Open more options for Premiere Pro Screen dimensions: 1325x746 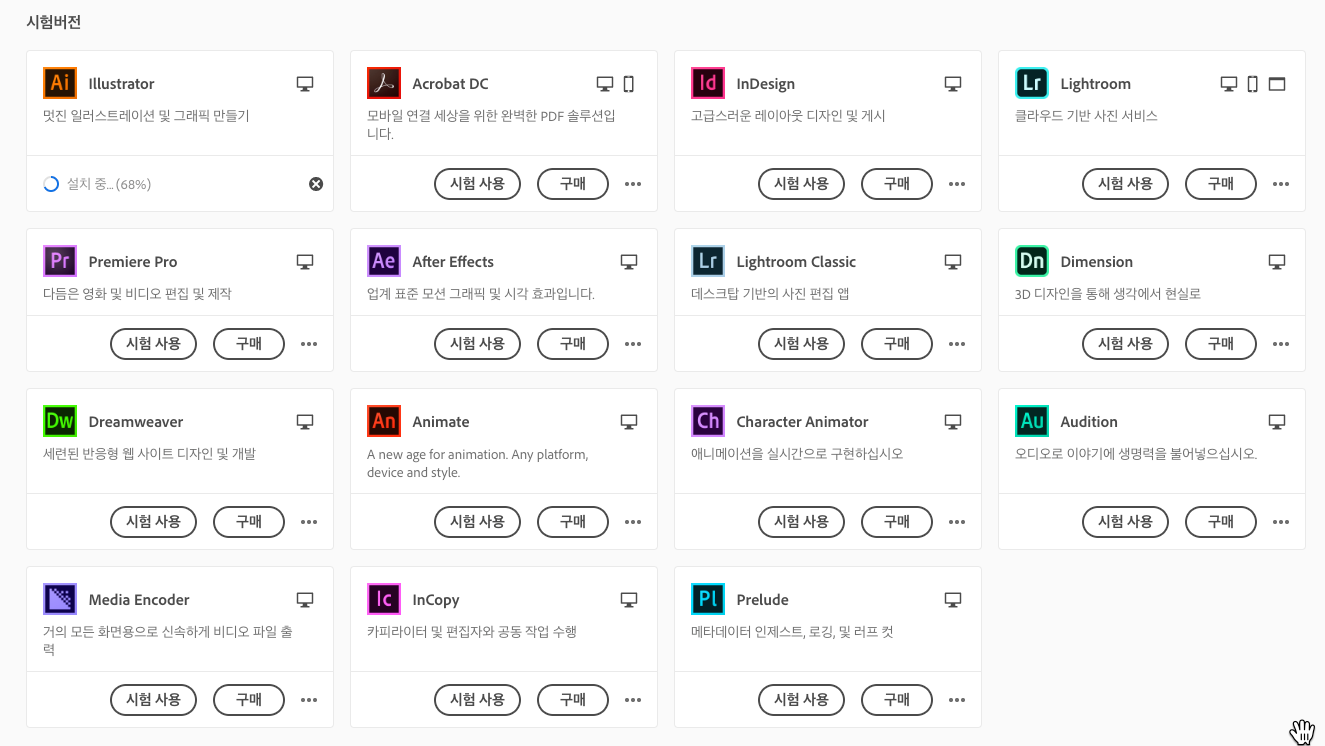pyautogui.click(x=309, y=344)
